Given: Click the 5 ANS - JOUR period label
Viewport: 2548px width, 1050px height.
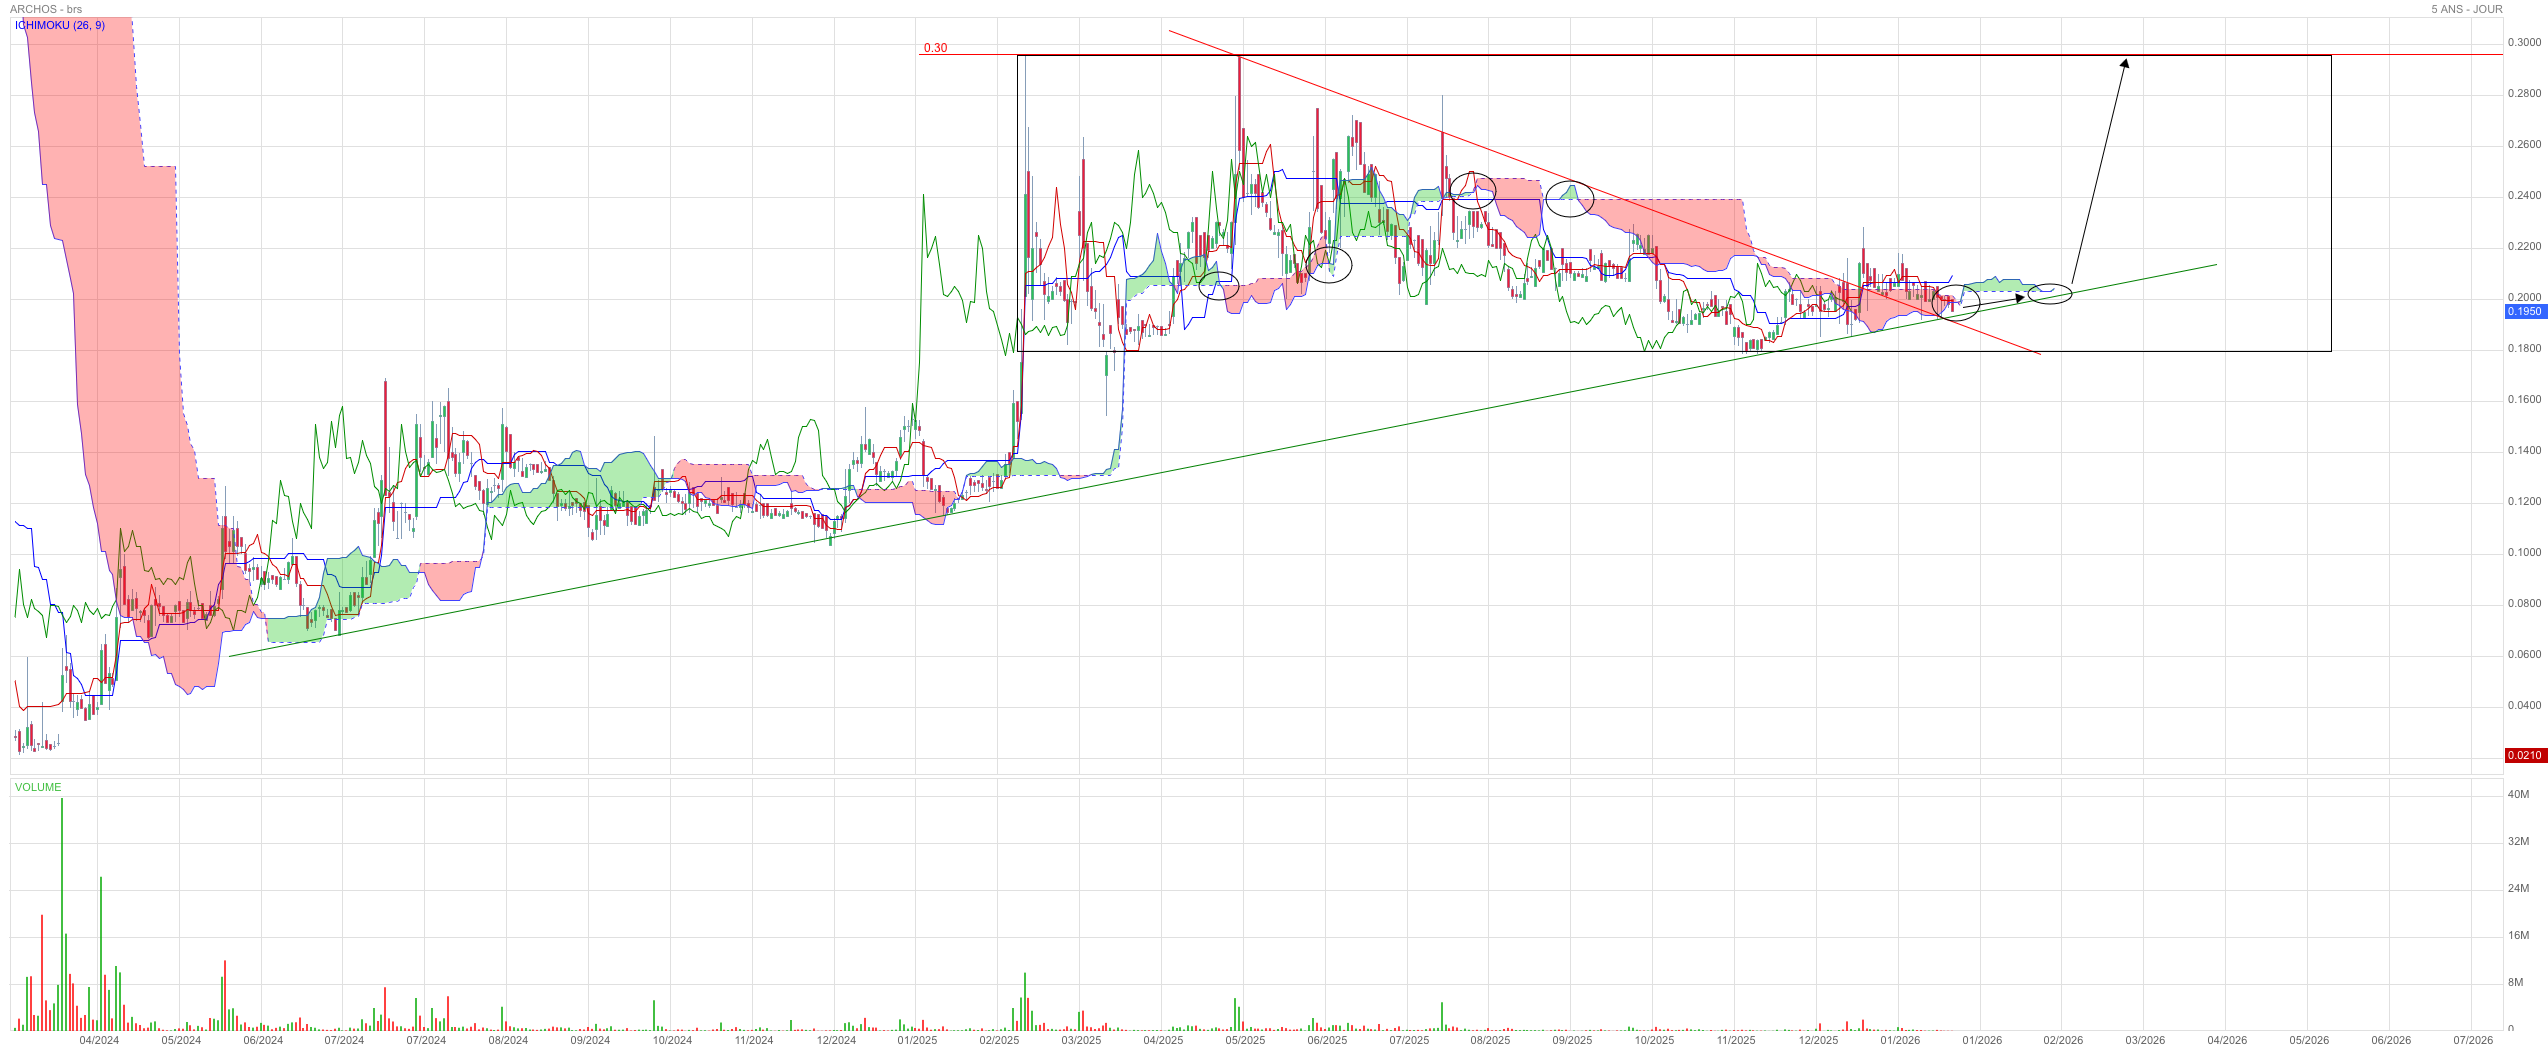Looking at the screenshot, I should [x=2467, y=9].
